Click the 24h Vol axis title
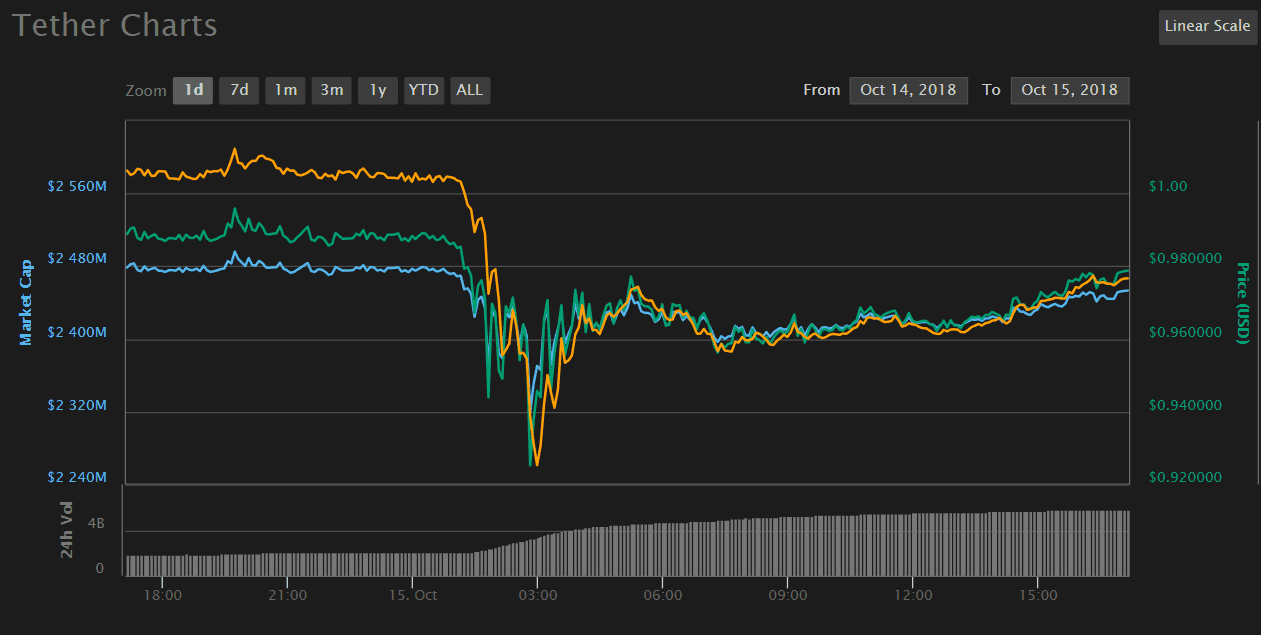 tap(67, 529)
